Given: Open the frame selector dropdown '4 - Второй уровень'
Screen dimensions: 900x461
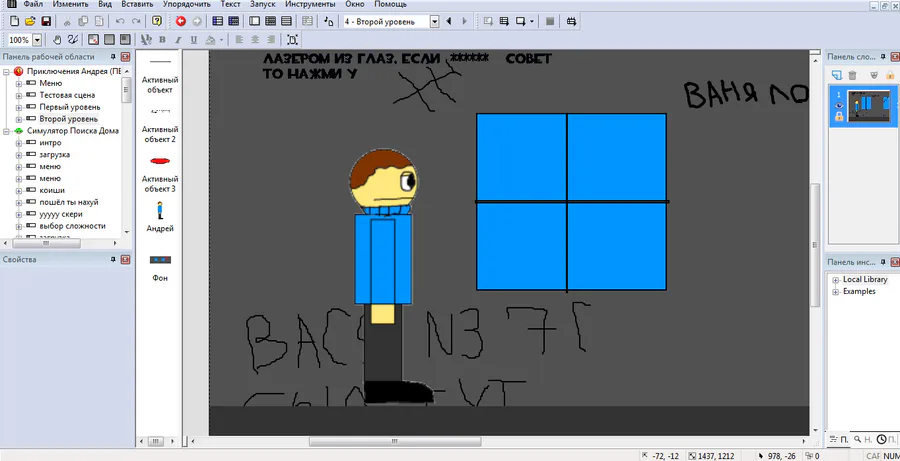Looking at the screenshot, I should [435, 22].
